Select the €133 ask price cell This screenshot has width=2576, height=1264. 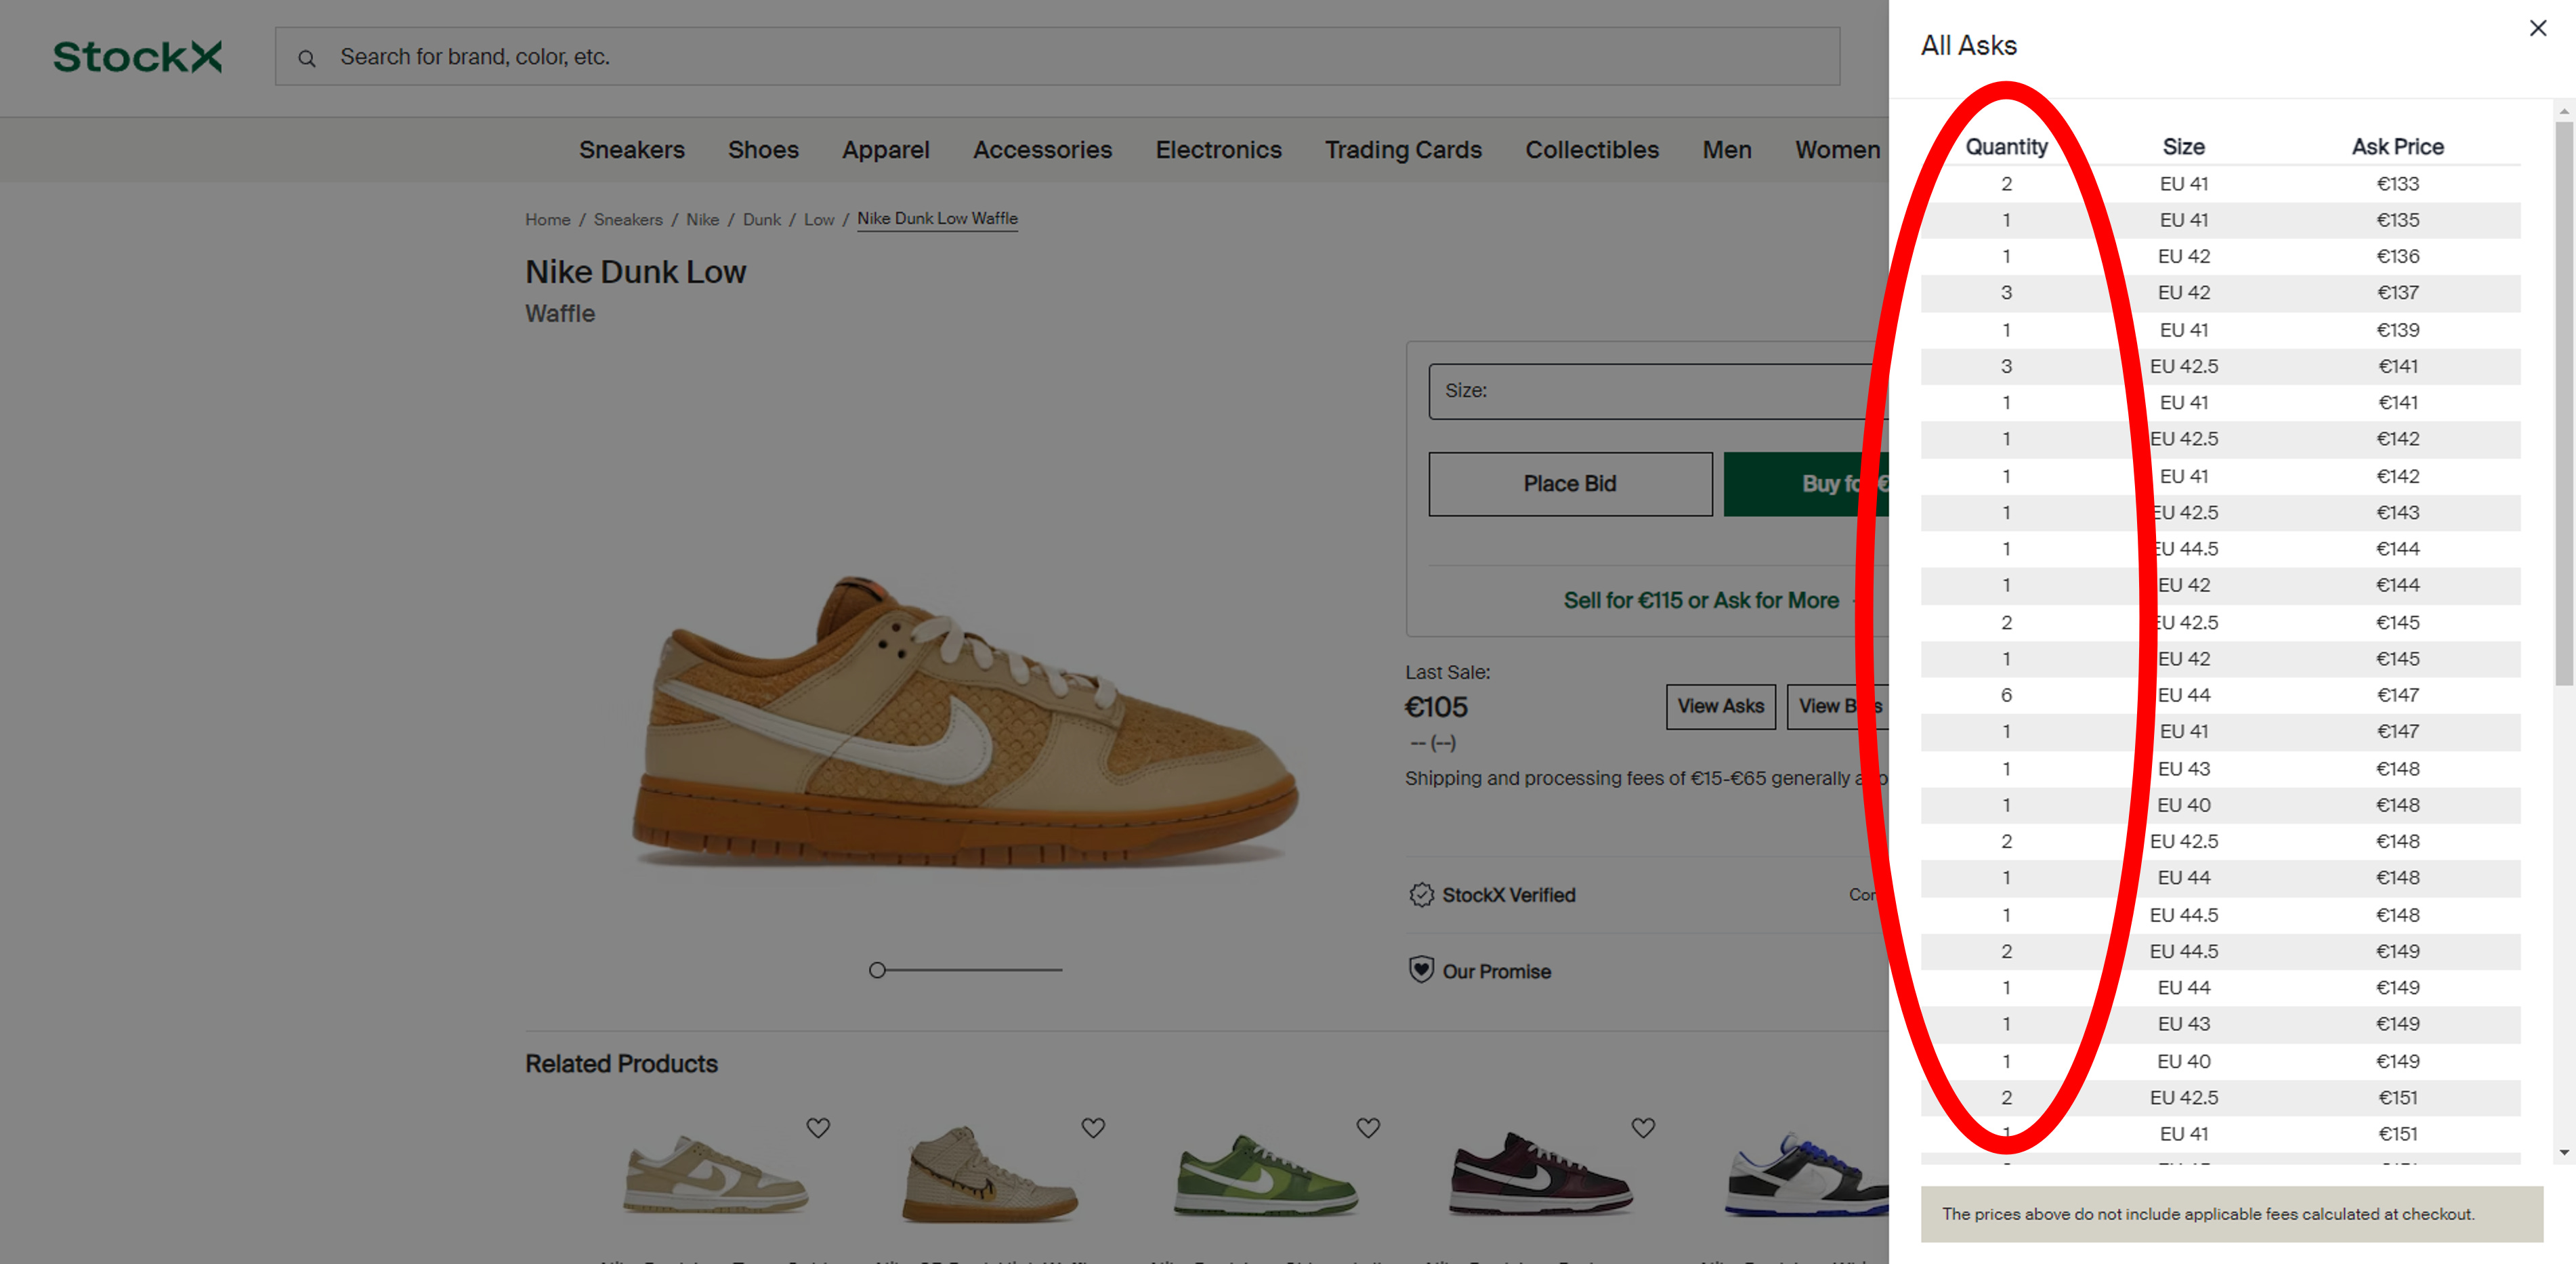click(x=2397, y=184)
